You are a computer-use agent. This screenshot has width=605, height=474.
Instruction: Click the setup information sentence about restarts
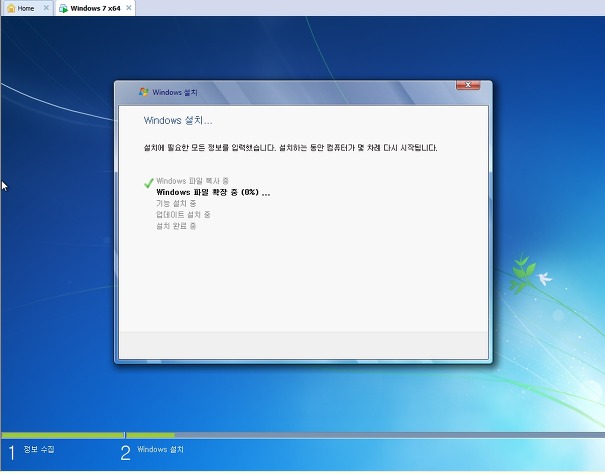coord(291,148)
